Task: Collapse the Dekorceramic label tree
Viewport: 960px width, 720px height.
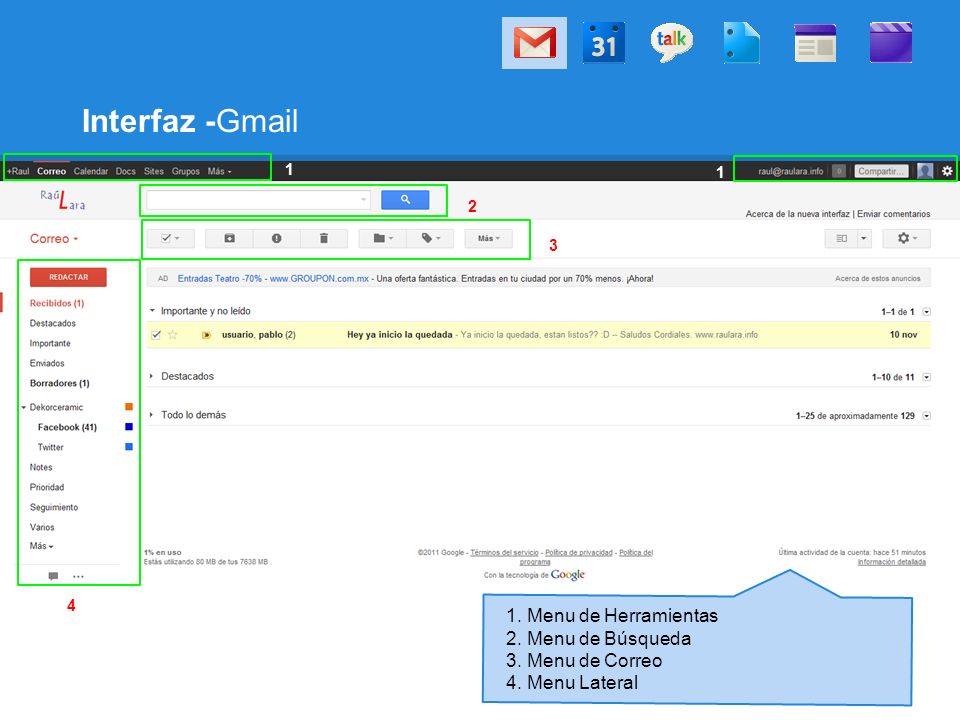Action: click(24, 407)
